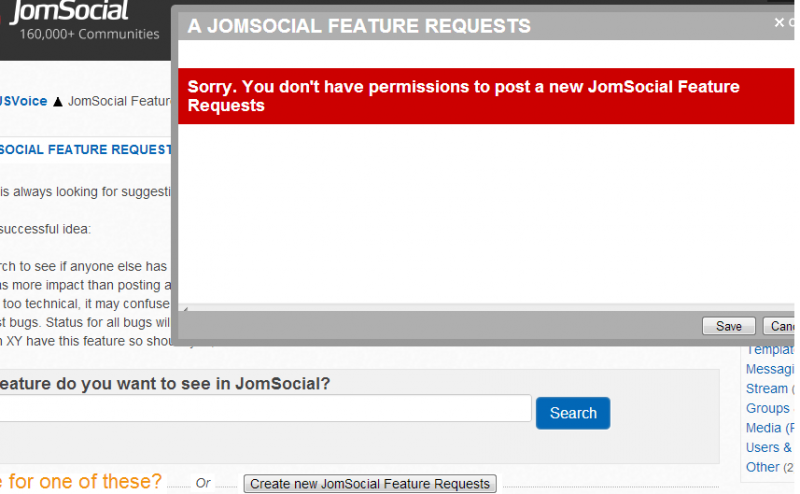The height and width of the screenshot is (494, 800).
Task: Click the dialog title bar text
Action: [359, 26]
